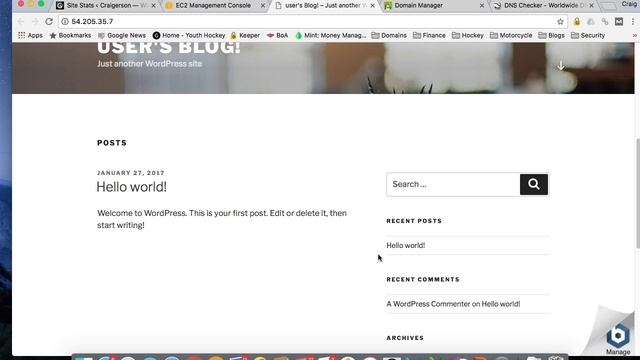640x360 pixels.
Task: Click the square extension icon beside menu
Action: [x=619, y=22]
